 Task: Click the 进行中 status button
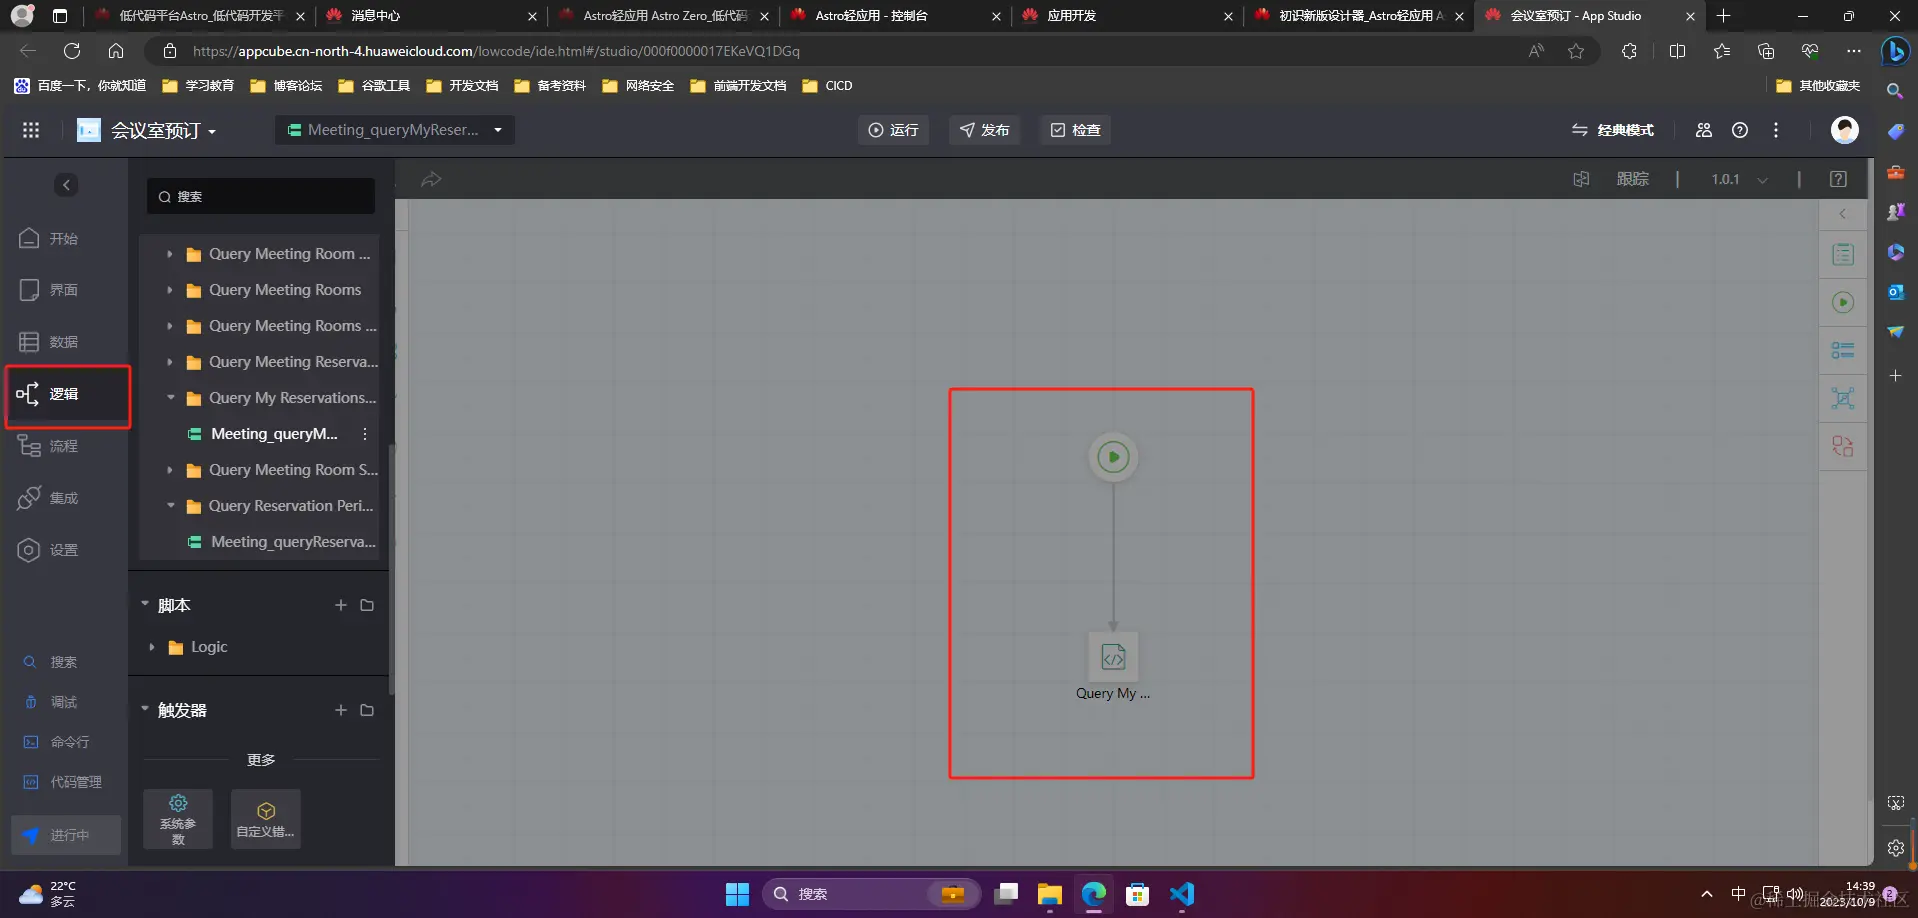tap(66, 835)
